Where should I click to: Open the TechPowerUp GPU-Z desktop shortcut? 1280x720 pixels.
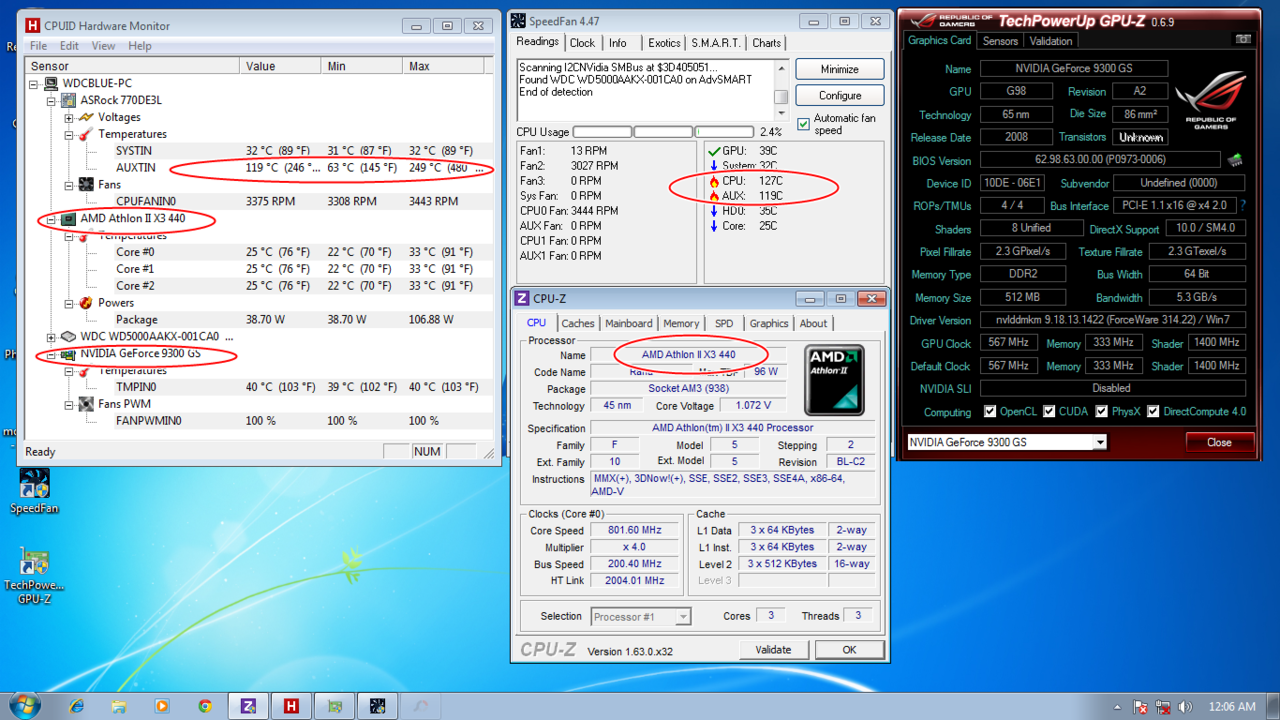coord(34,576)
